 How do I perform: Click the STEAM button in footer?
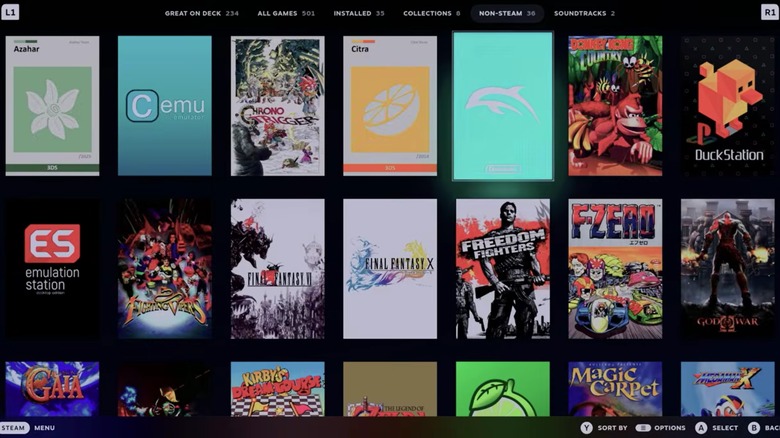14,428
